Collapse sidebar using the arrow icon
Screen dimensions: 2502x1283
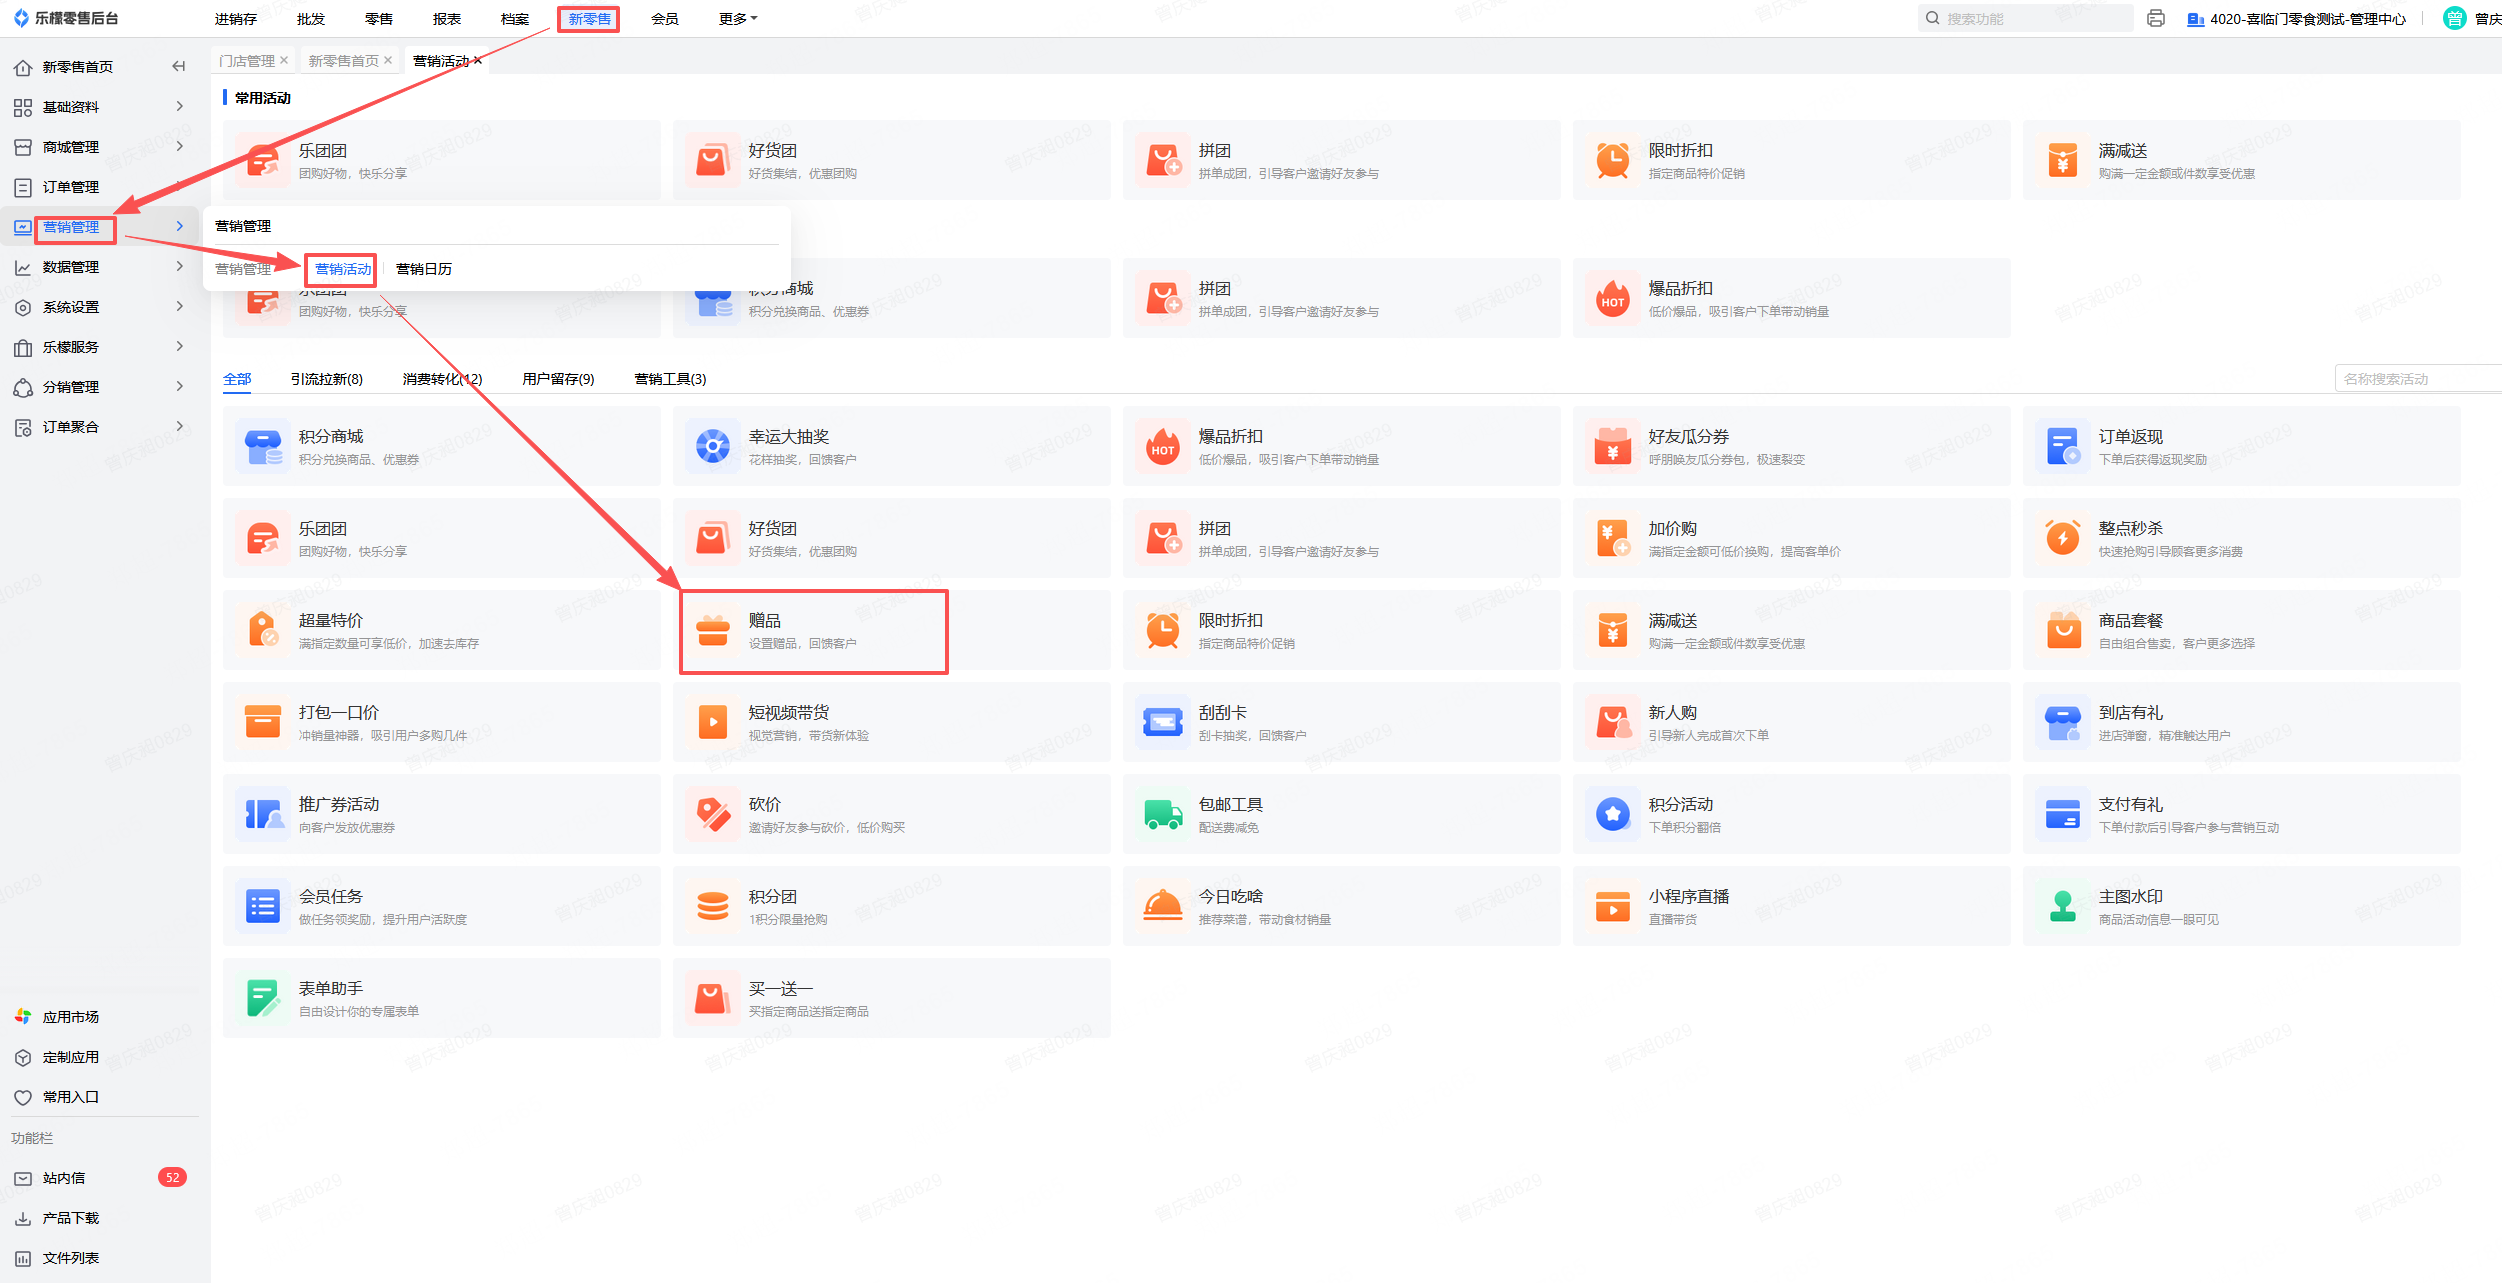(179, 67)
